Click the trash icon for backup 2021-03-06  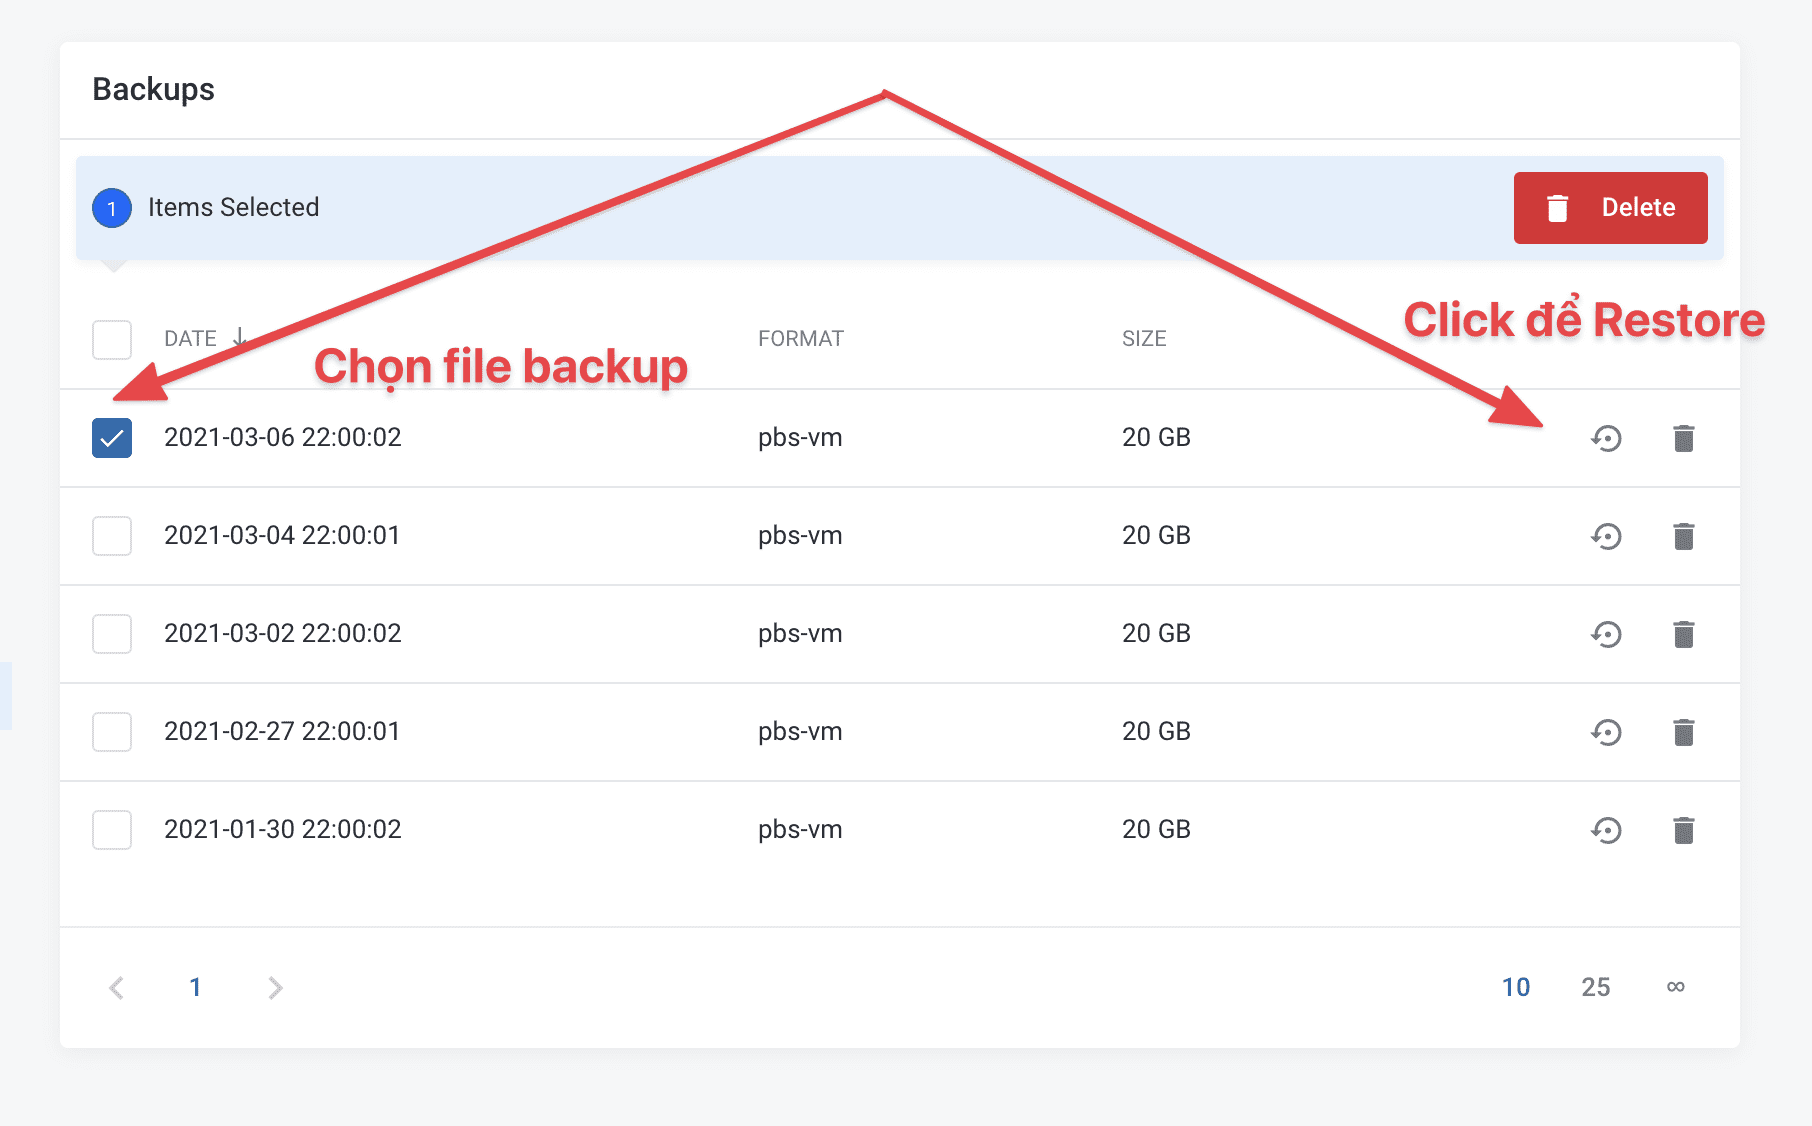coord(1684,438)
